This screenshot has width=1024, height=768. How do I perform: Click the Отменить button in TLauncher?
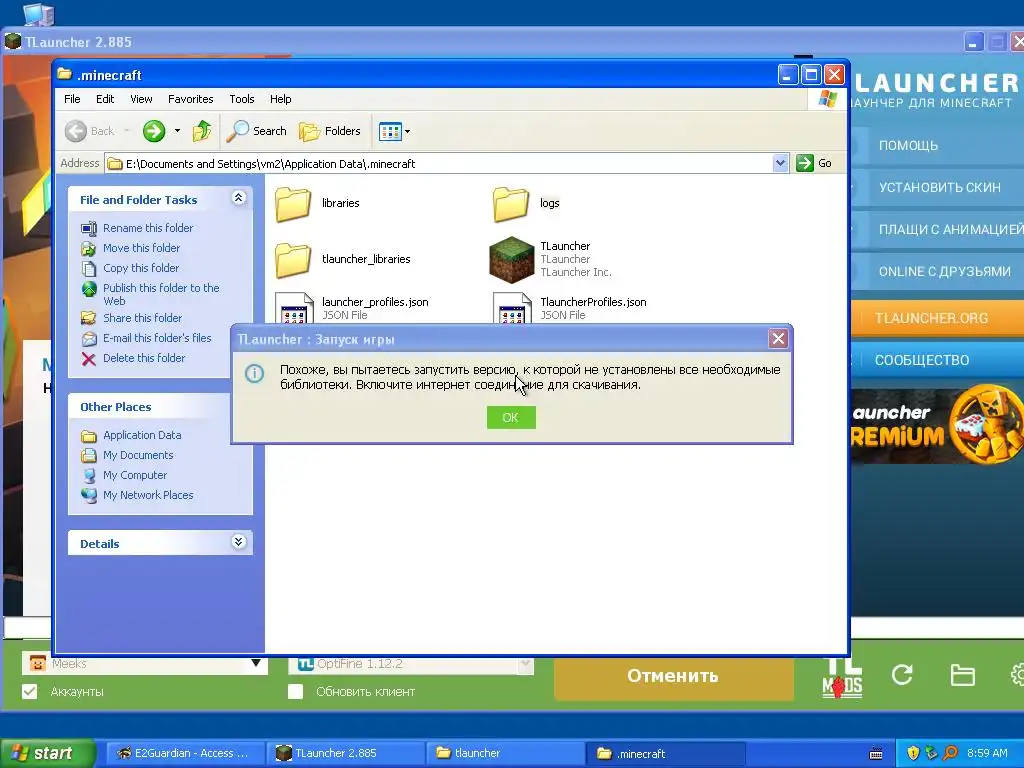[673, 677]
